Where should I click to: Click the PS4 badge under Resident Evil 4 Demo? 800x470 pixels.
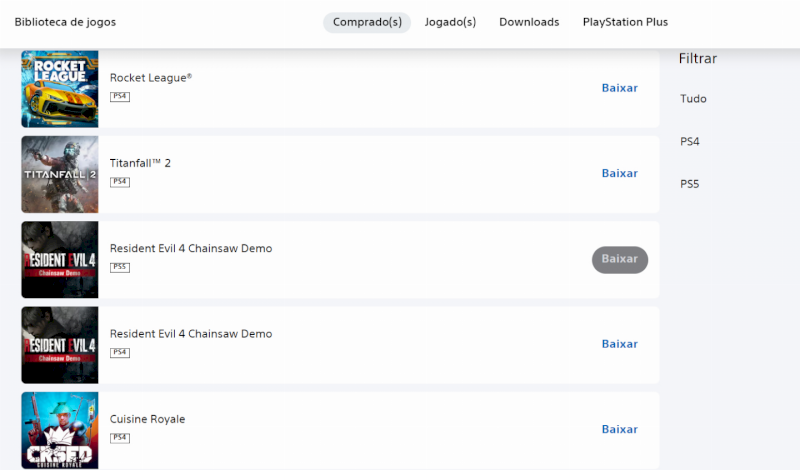point(120,352)
